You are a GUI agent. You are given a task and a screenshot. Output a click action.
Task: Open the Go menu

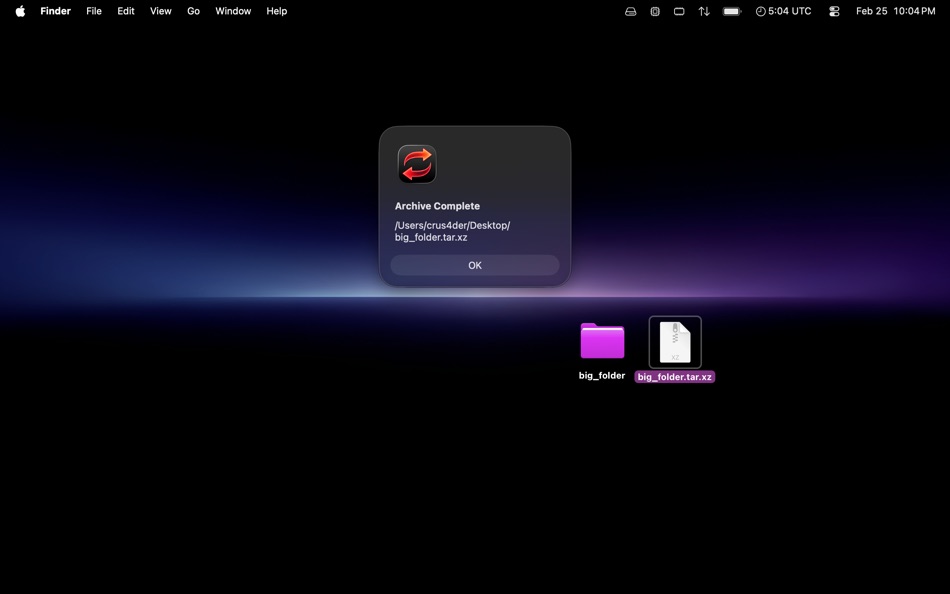[193, 11]
